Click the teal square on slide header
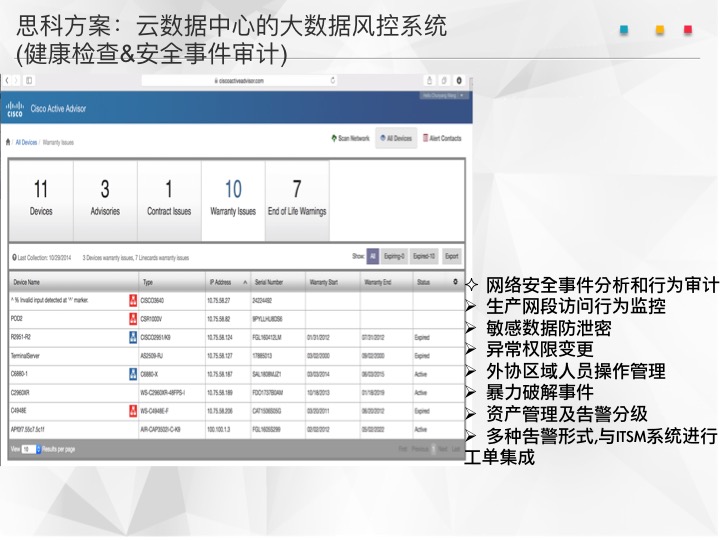Screen dimensions: 720x540 coord(624,30)
